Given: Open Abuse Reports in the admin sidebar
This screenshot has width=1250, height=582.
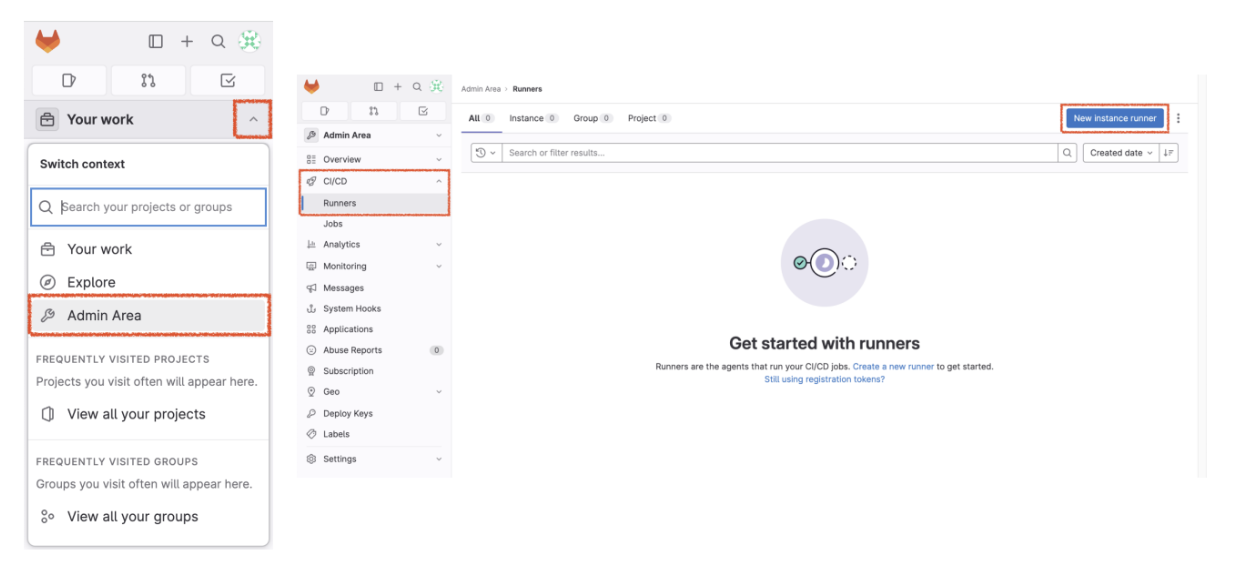Looking at the screenshot, I should [x=374, y=350].
